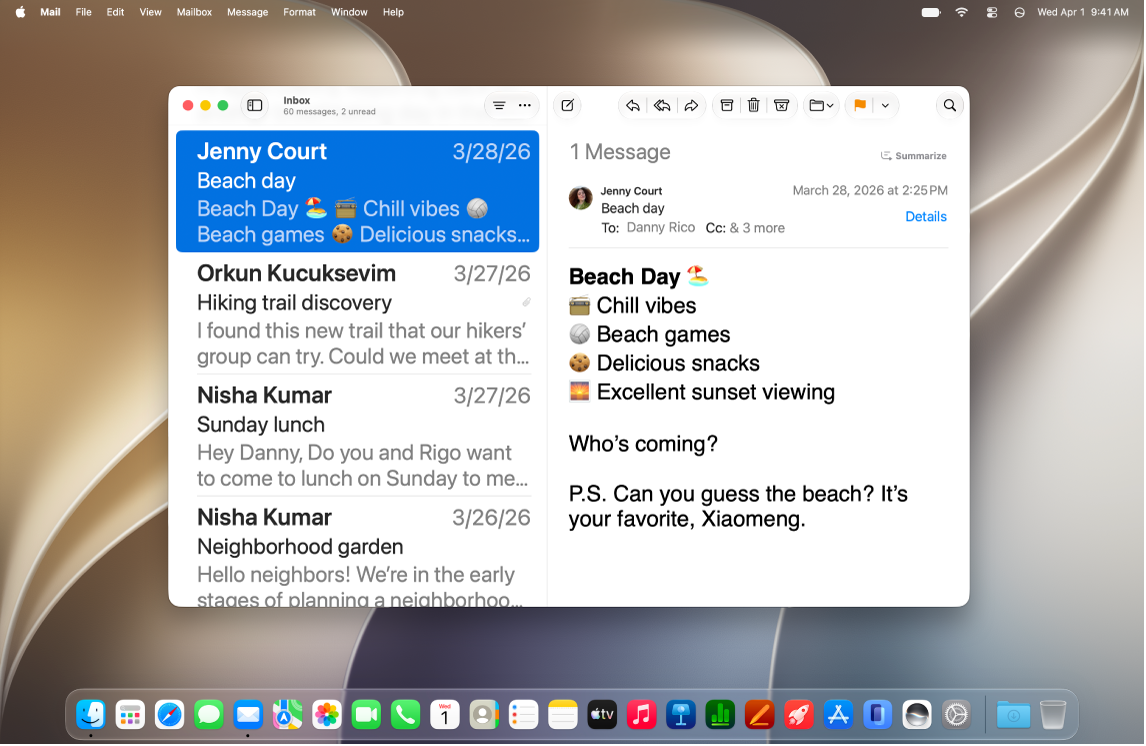This screenshot has width=1146, height=746.
Task: Reply all to the message
Action: [x=662, y=106]
